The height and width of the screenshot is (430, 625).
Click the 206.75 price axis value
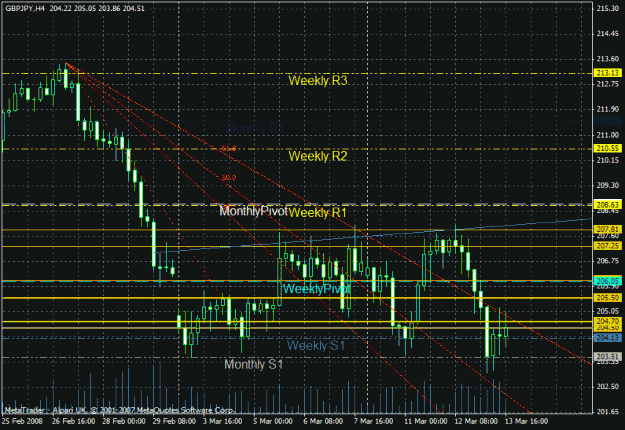(607, 261)
